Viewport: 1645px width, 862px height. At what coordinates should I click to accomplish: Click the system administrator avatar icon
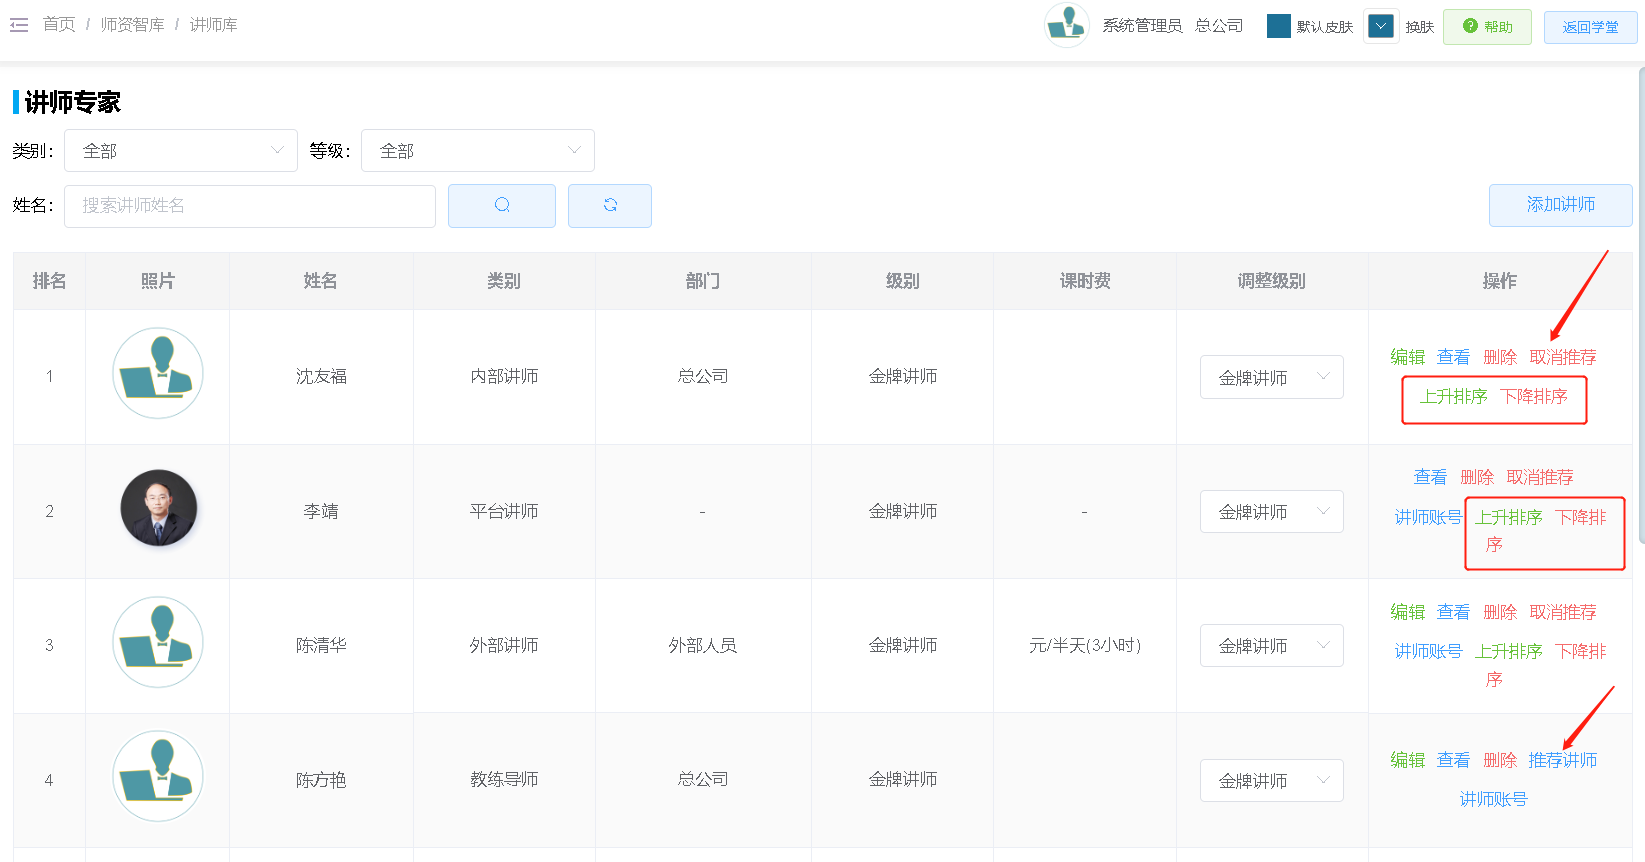(1066, 25)
